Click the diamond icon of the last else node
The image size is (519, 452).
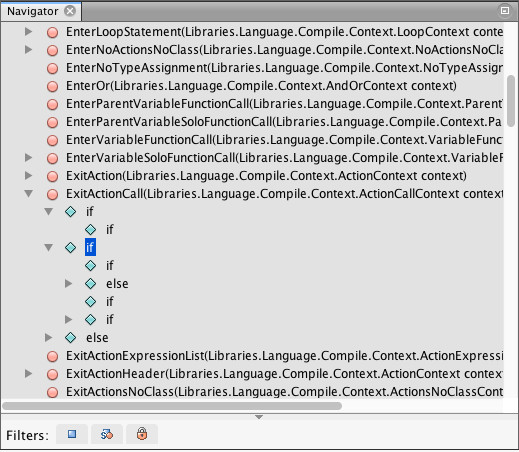(71, 338)
